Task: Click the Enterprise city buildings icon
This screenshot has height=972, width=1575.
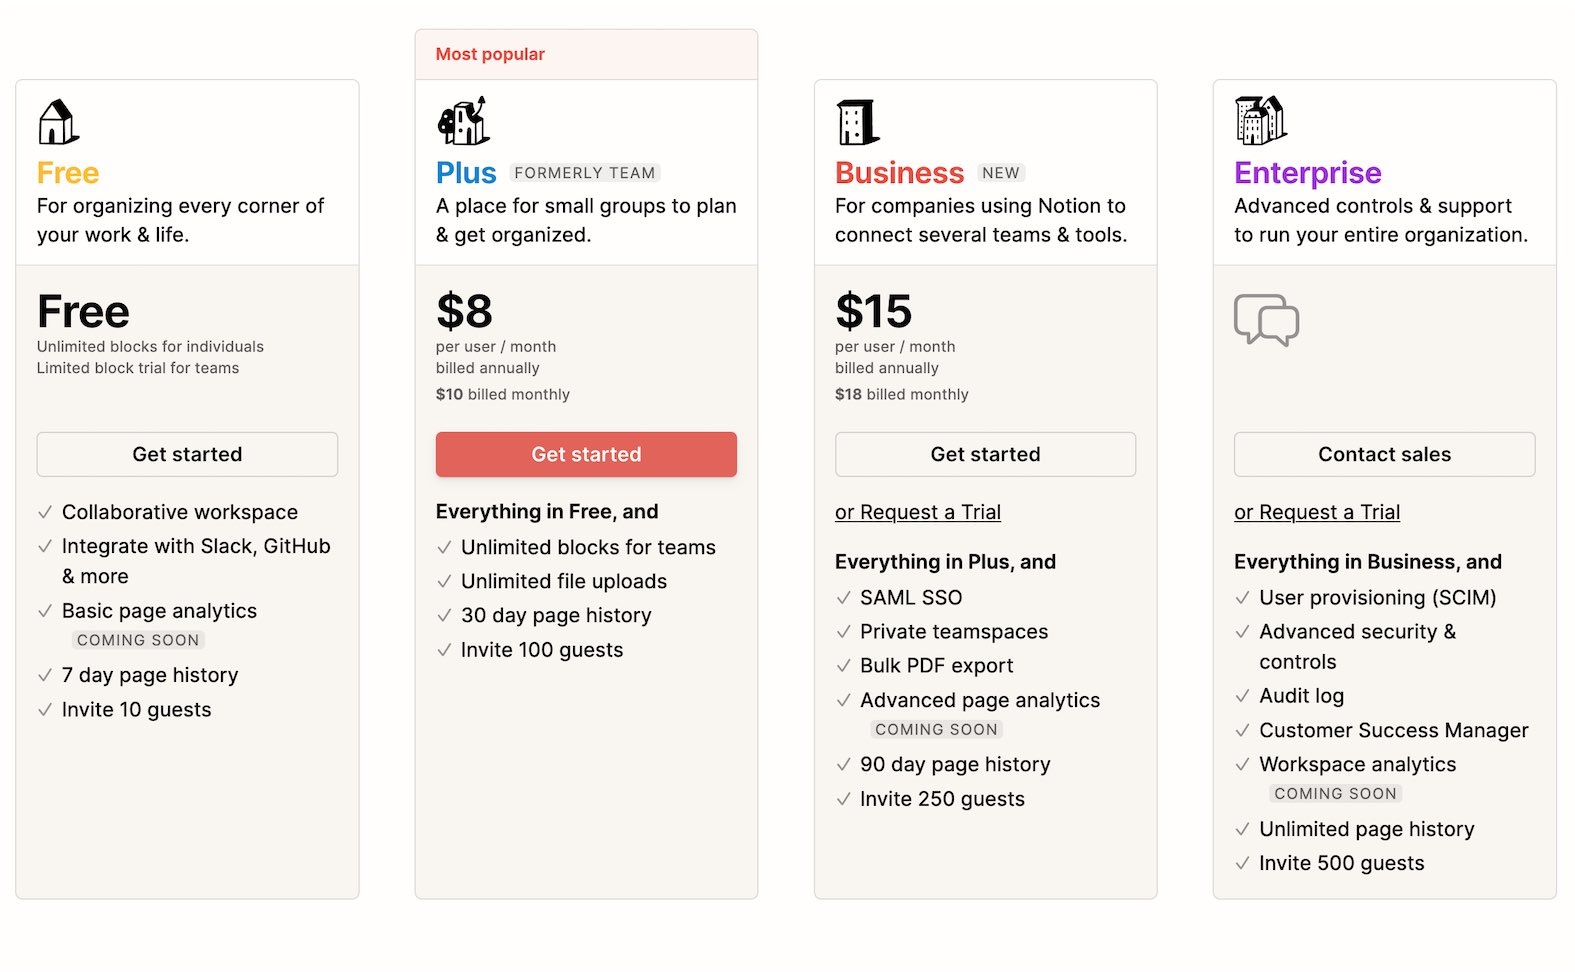Action: tap(1260, 121)
